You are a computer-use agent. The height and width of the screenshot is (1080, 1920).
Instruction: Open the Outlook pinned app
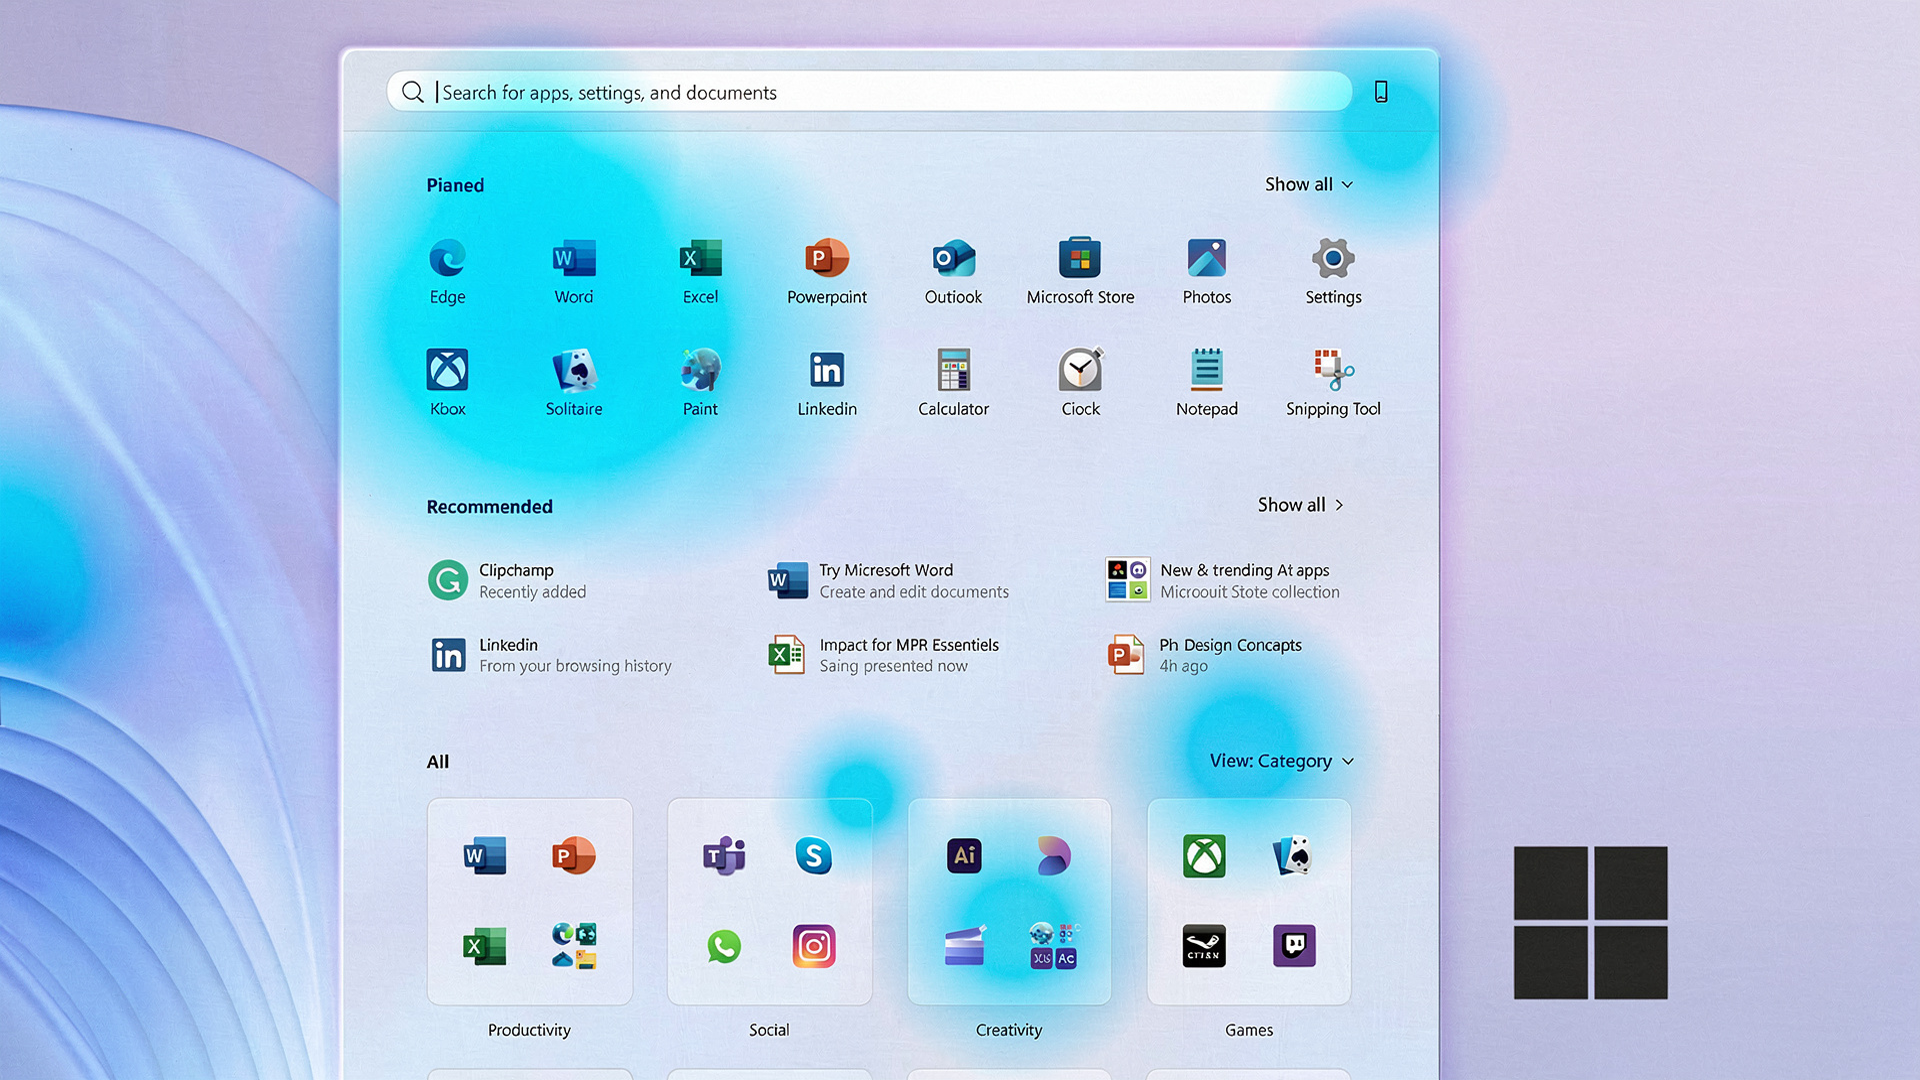953,259
